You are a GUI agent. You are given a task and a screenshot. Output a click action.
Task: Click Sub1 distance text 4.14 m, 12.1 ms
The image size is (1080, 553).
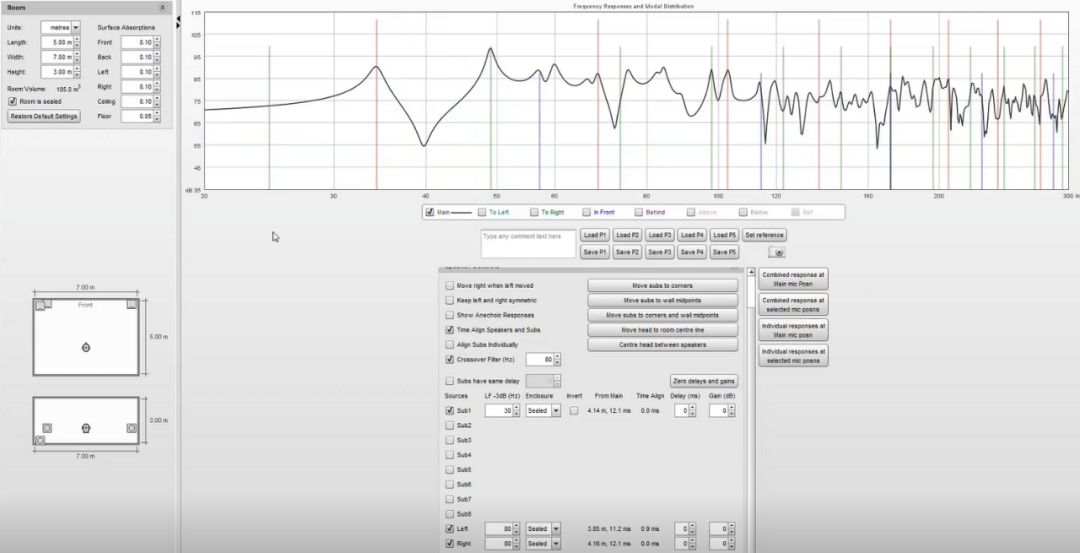pos(608,410)
